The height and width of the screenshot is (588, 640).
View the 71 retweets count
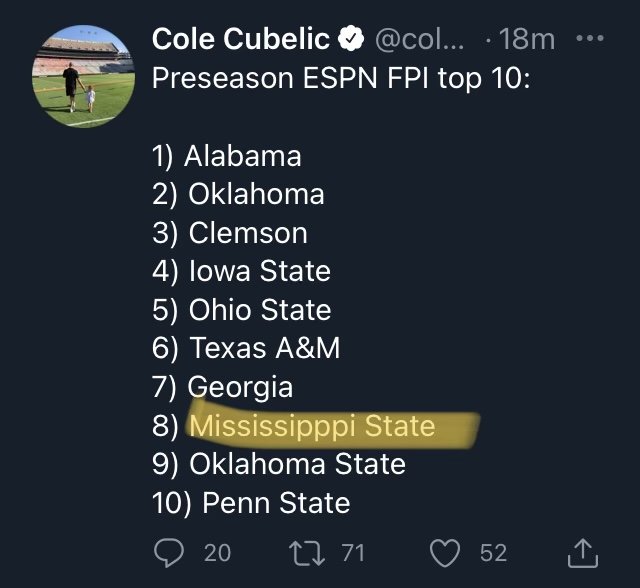(x=353, y=553)
